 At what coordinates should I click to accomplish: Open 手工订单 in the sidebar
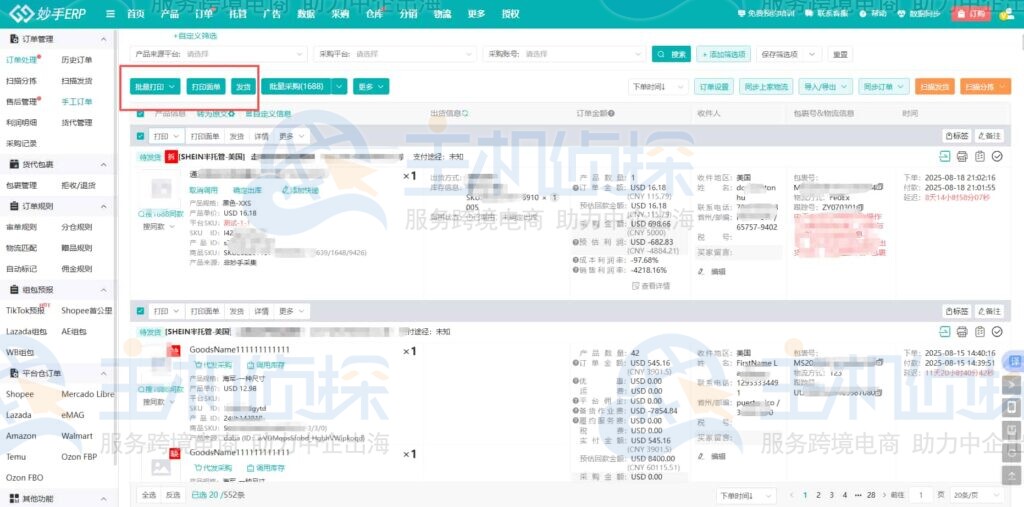click(77, 102)
